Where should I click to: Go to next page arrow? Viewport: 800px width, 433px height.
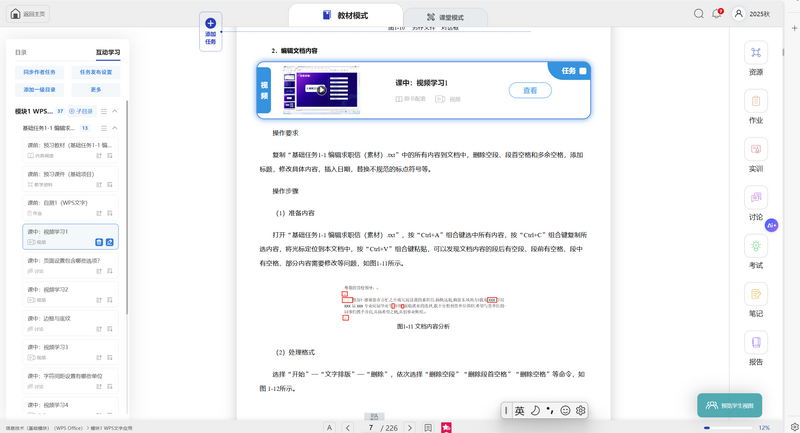click(x=410, y=428)
